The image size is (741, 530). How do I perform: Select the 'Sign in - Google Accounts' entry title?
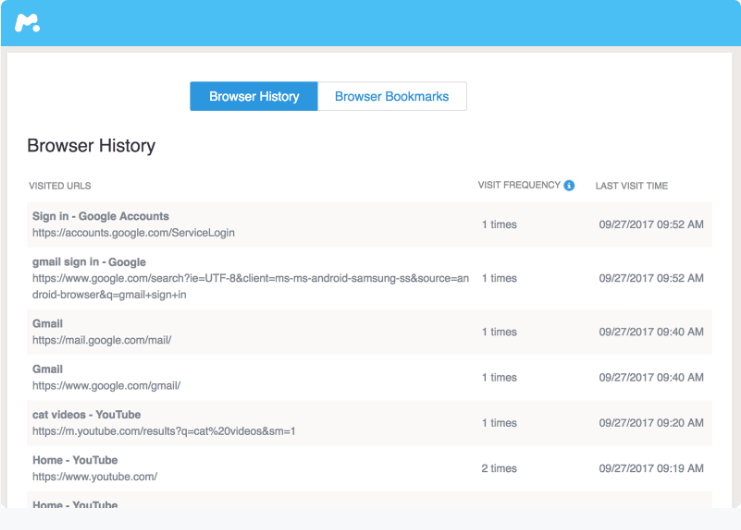click(x=100, y=216)
